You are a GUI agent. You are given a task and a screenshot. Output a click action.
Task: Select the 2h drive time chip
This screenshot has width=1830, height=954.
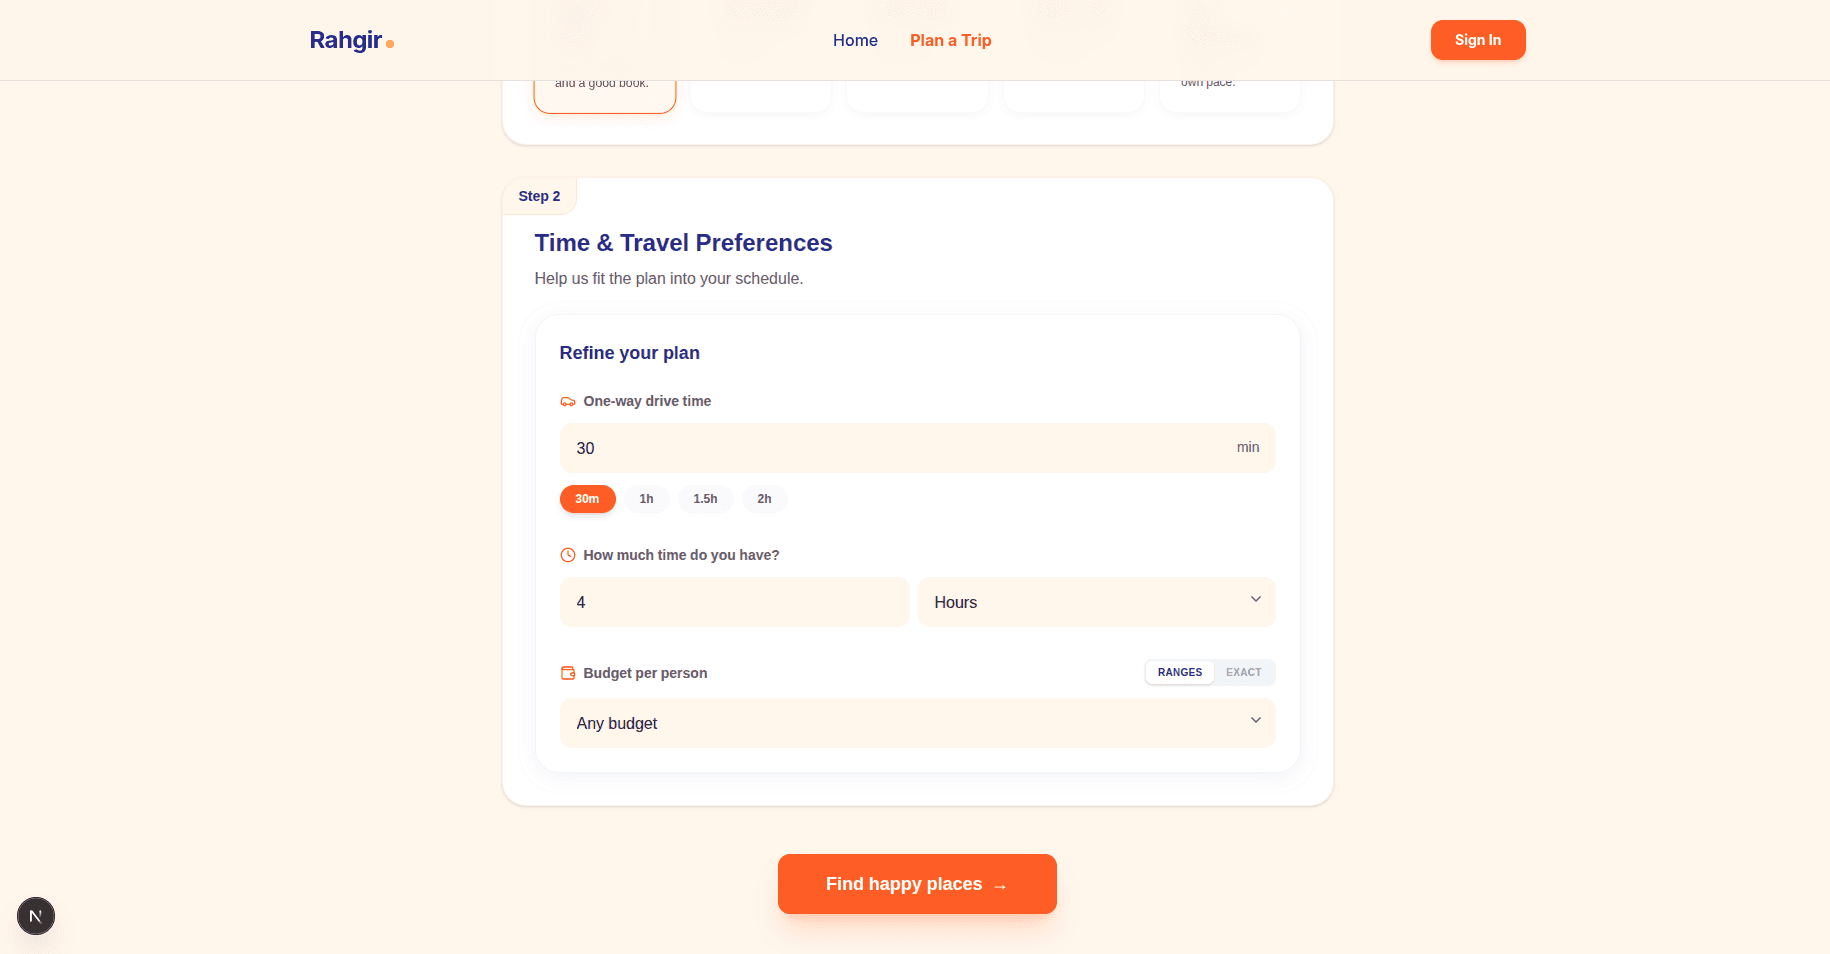(x=764, y=499)
